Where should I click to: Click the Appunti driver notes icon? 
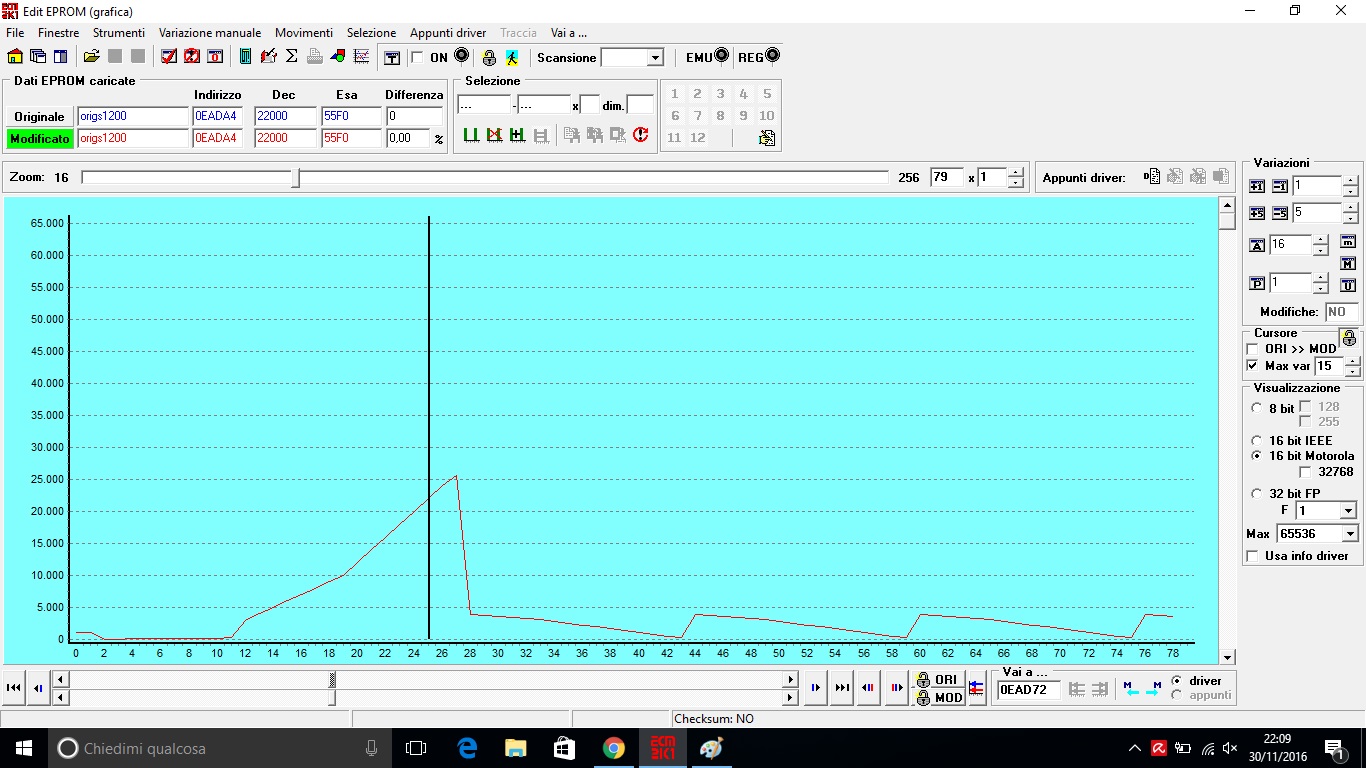click(x=1152, y=177)
